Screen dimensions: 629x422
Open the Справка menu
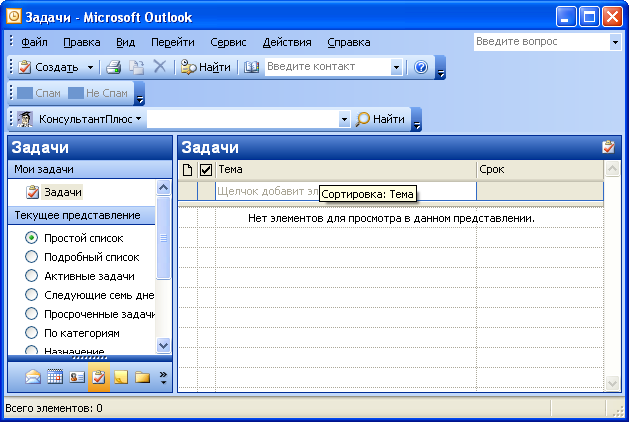click(x=349, y=42)
